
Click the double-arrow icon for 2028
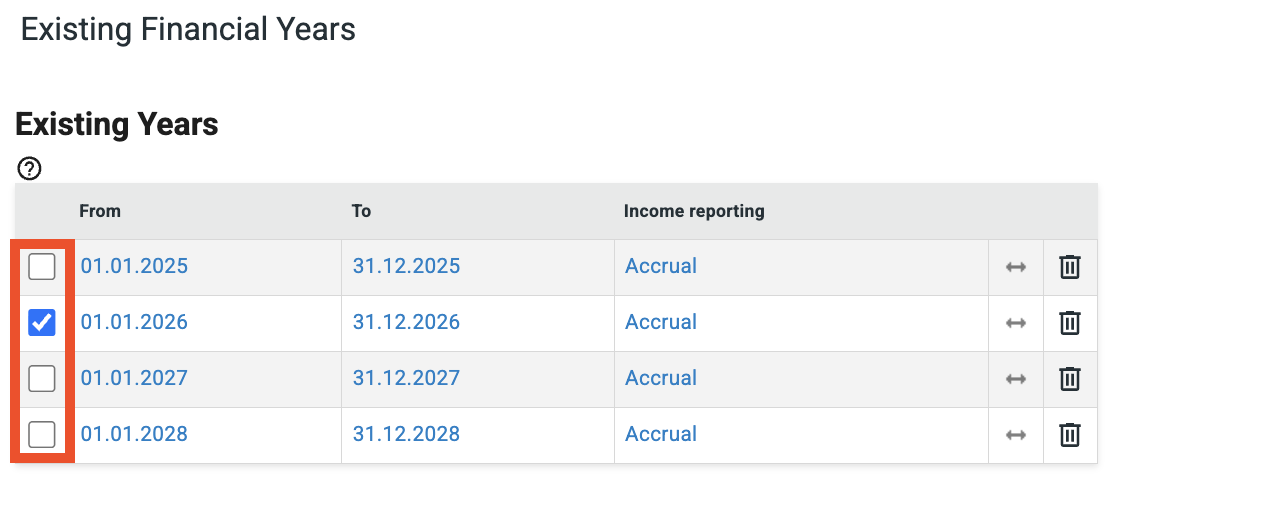pyautogui.click(x=1016, y=435)
